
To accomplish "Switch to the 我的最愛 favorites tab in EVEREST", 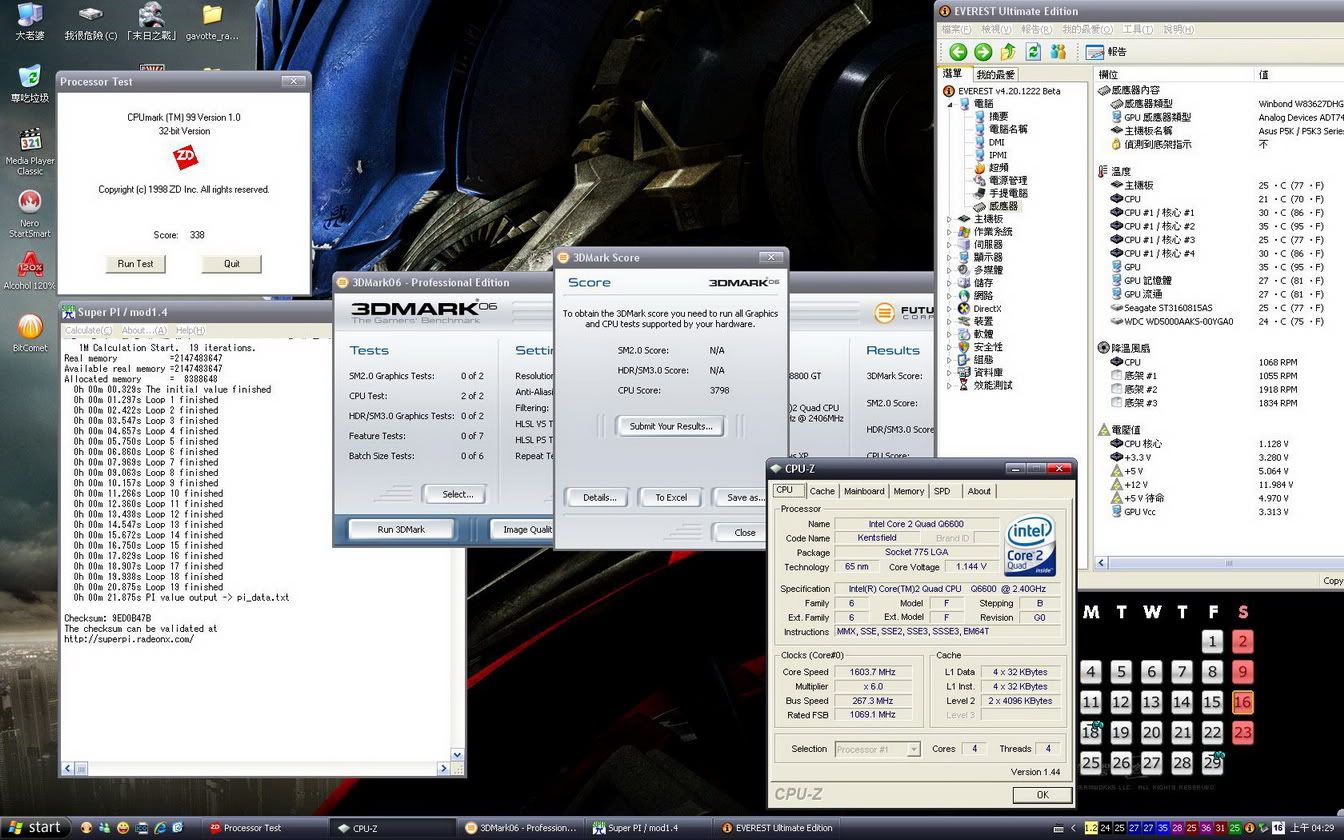I will (995, 74).
